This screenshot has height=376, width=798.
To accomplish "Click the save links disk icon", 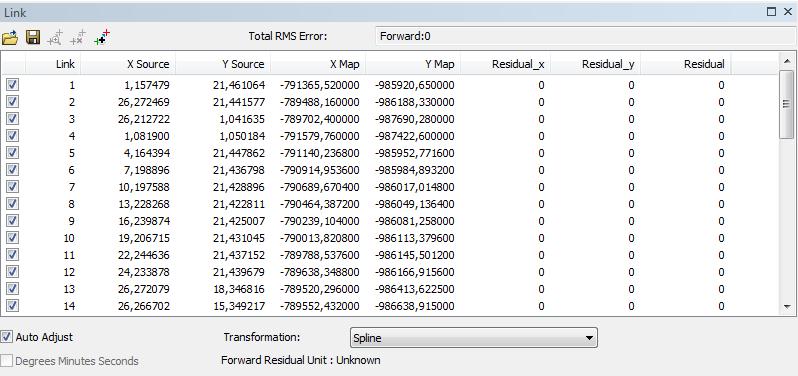I will 33,37.
